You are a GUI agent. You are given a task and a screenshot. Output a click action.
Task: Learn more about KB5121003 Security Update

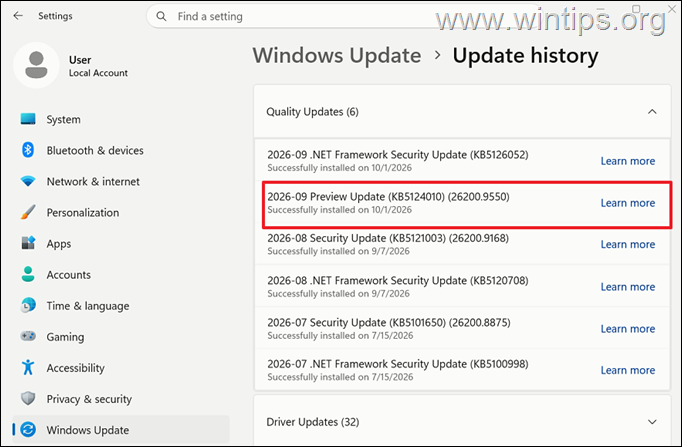tap(628, 244)
